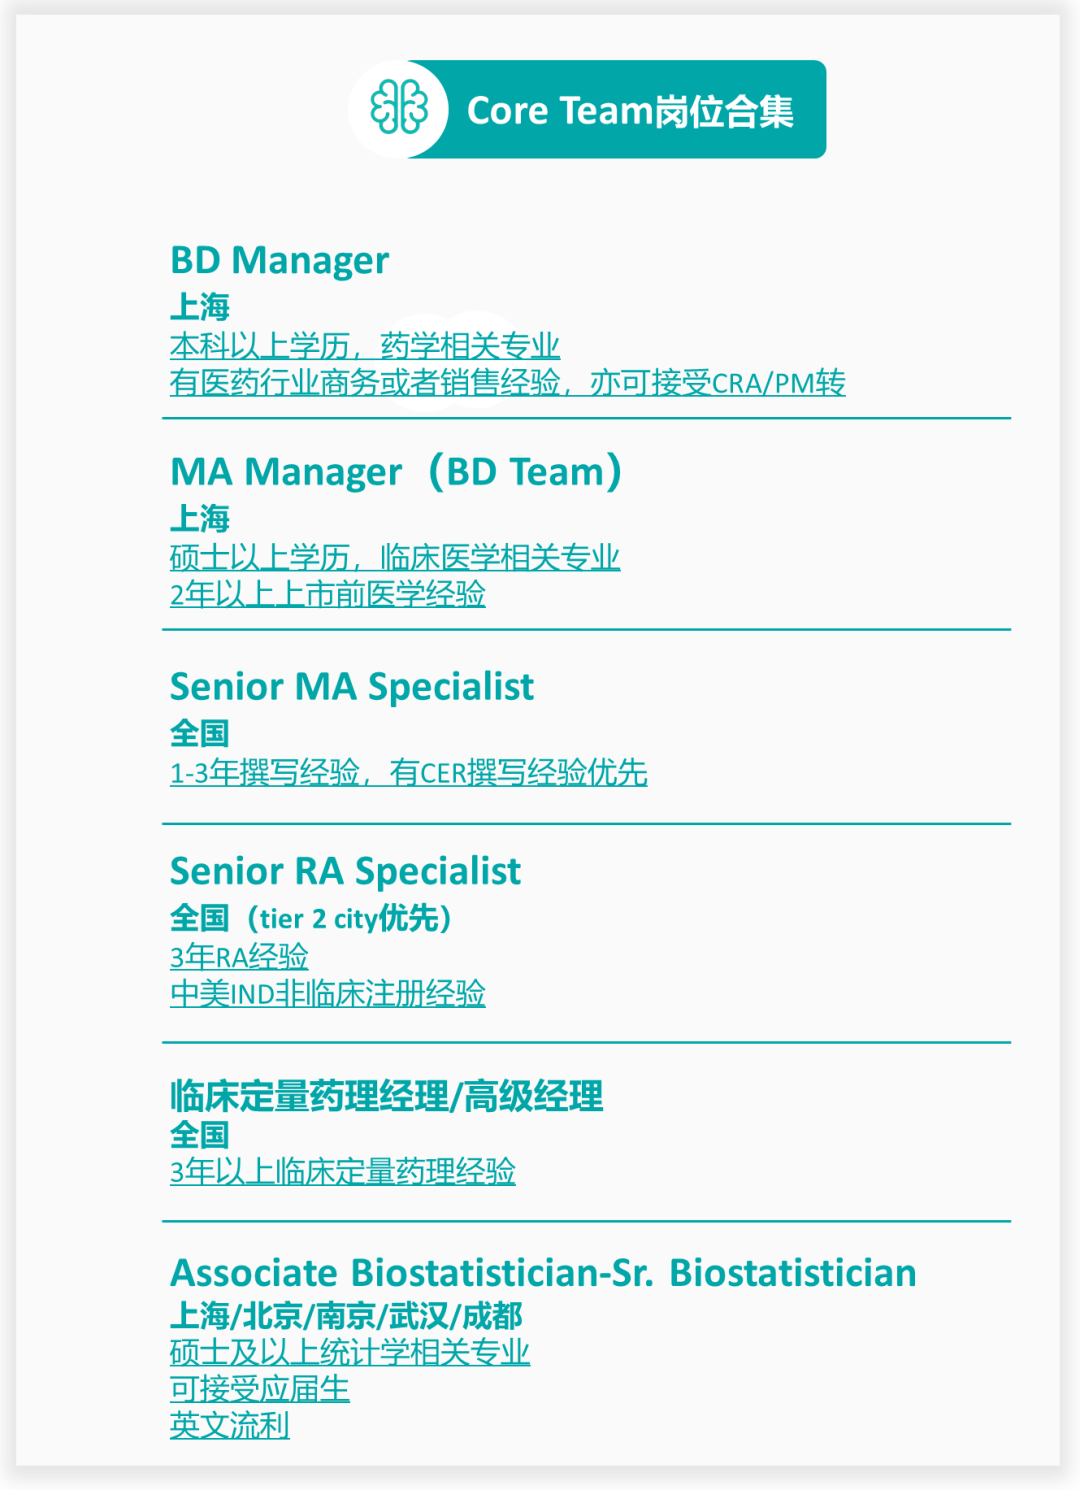Click the 3年RA经验 link
The height and width of the screenshot is (1490, 1080).
pos(239,956)
